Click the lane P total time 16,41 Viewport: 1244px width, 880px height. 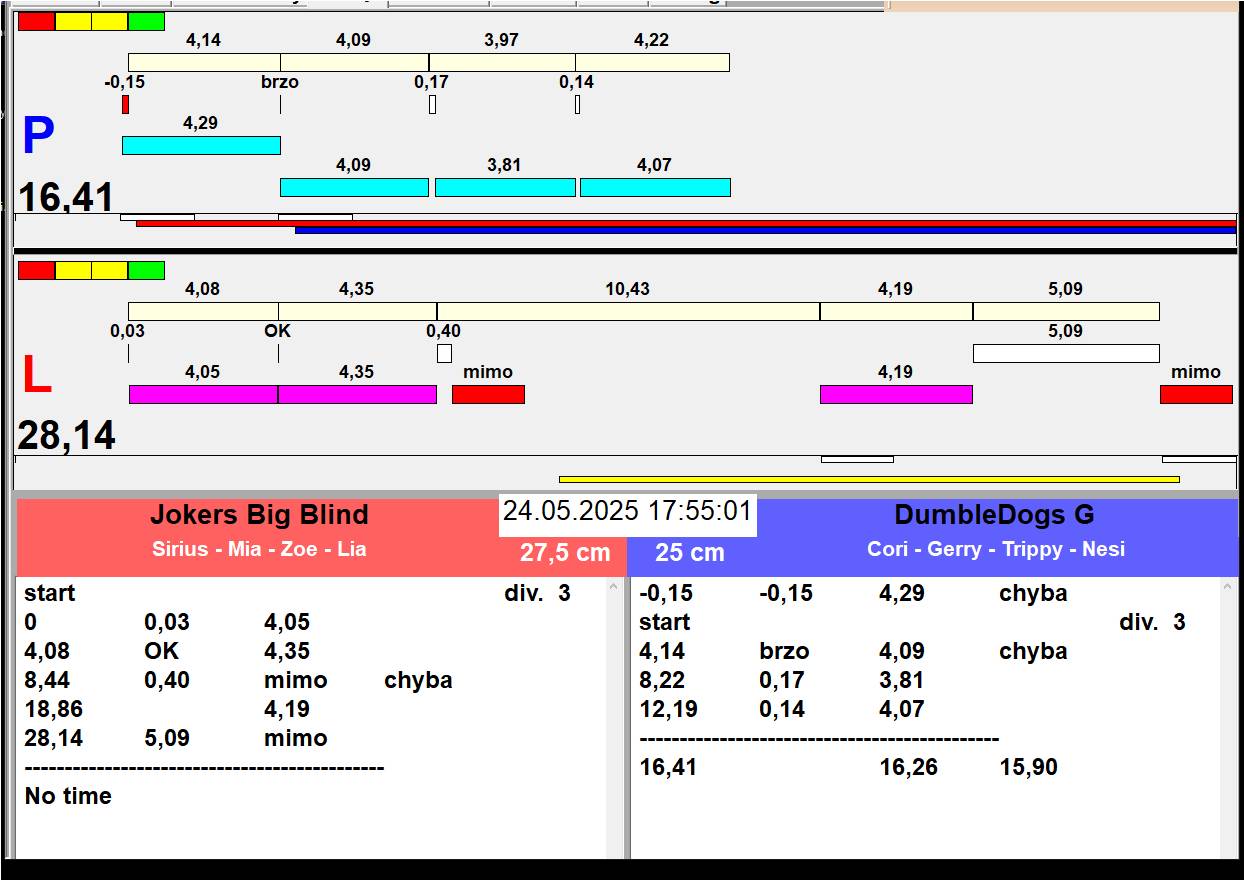pos(66,197)
